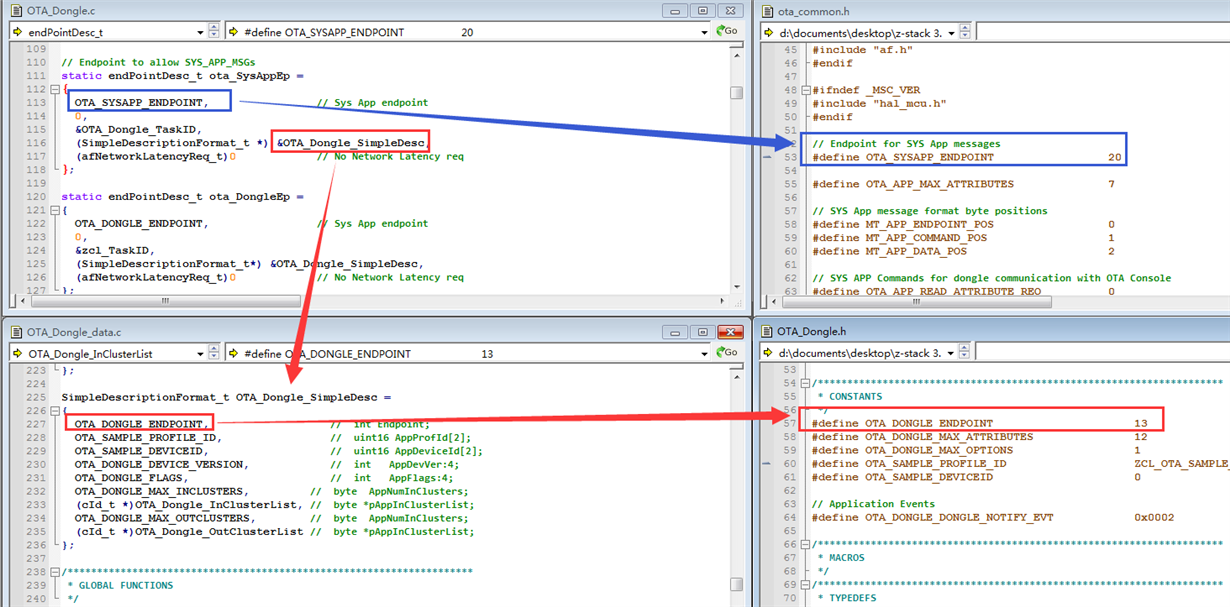Image resolution: width=1230 pixels, height=607 pixels.
Task: Click Go button in OTA_Dongle_data.c window
Action: (x=726, y=353)
